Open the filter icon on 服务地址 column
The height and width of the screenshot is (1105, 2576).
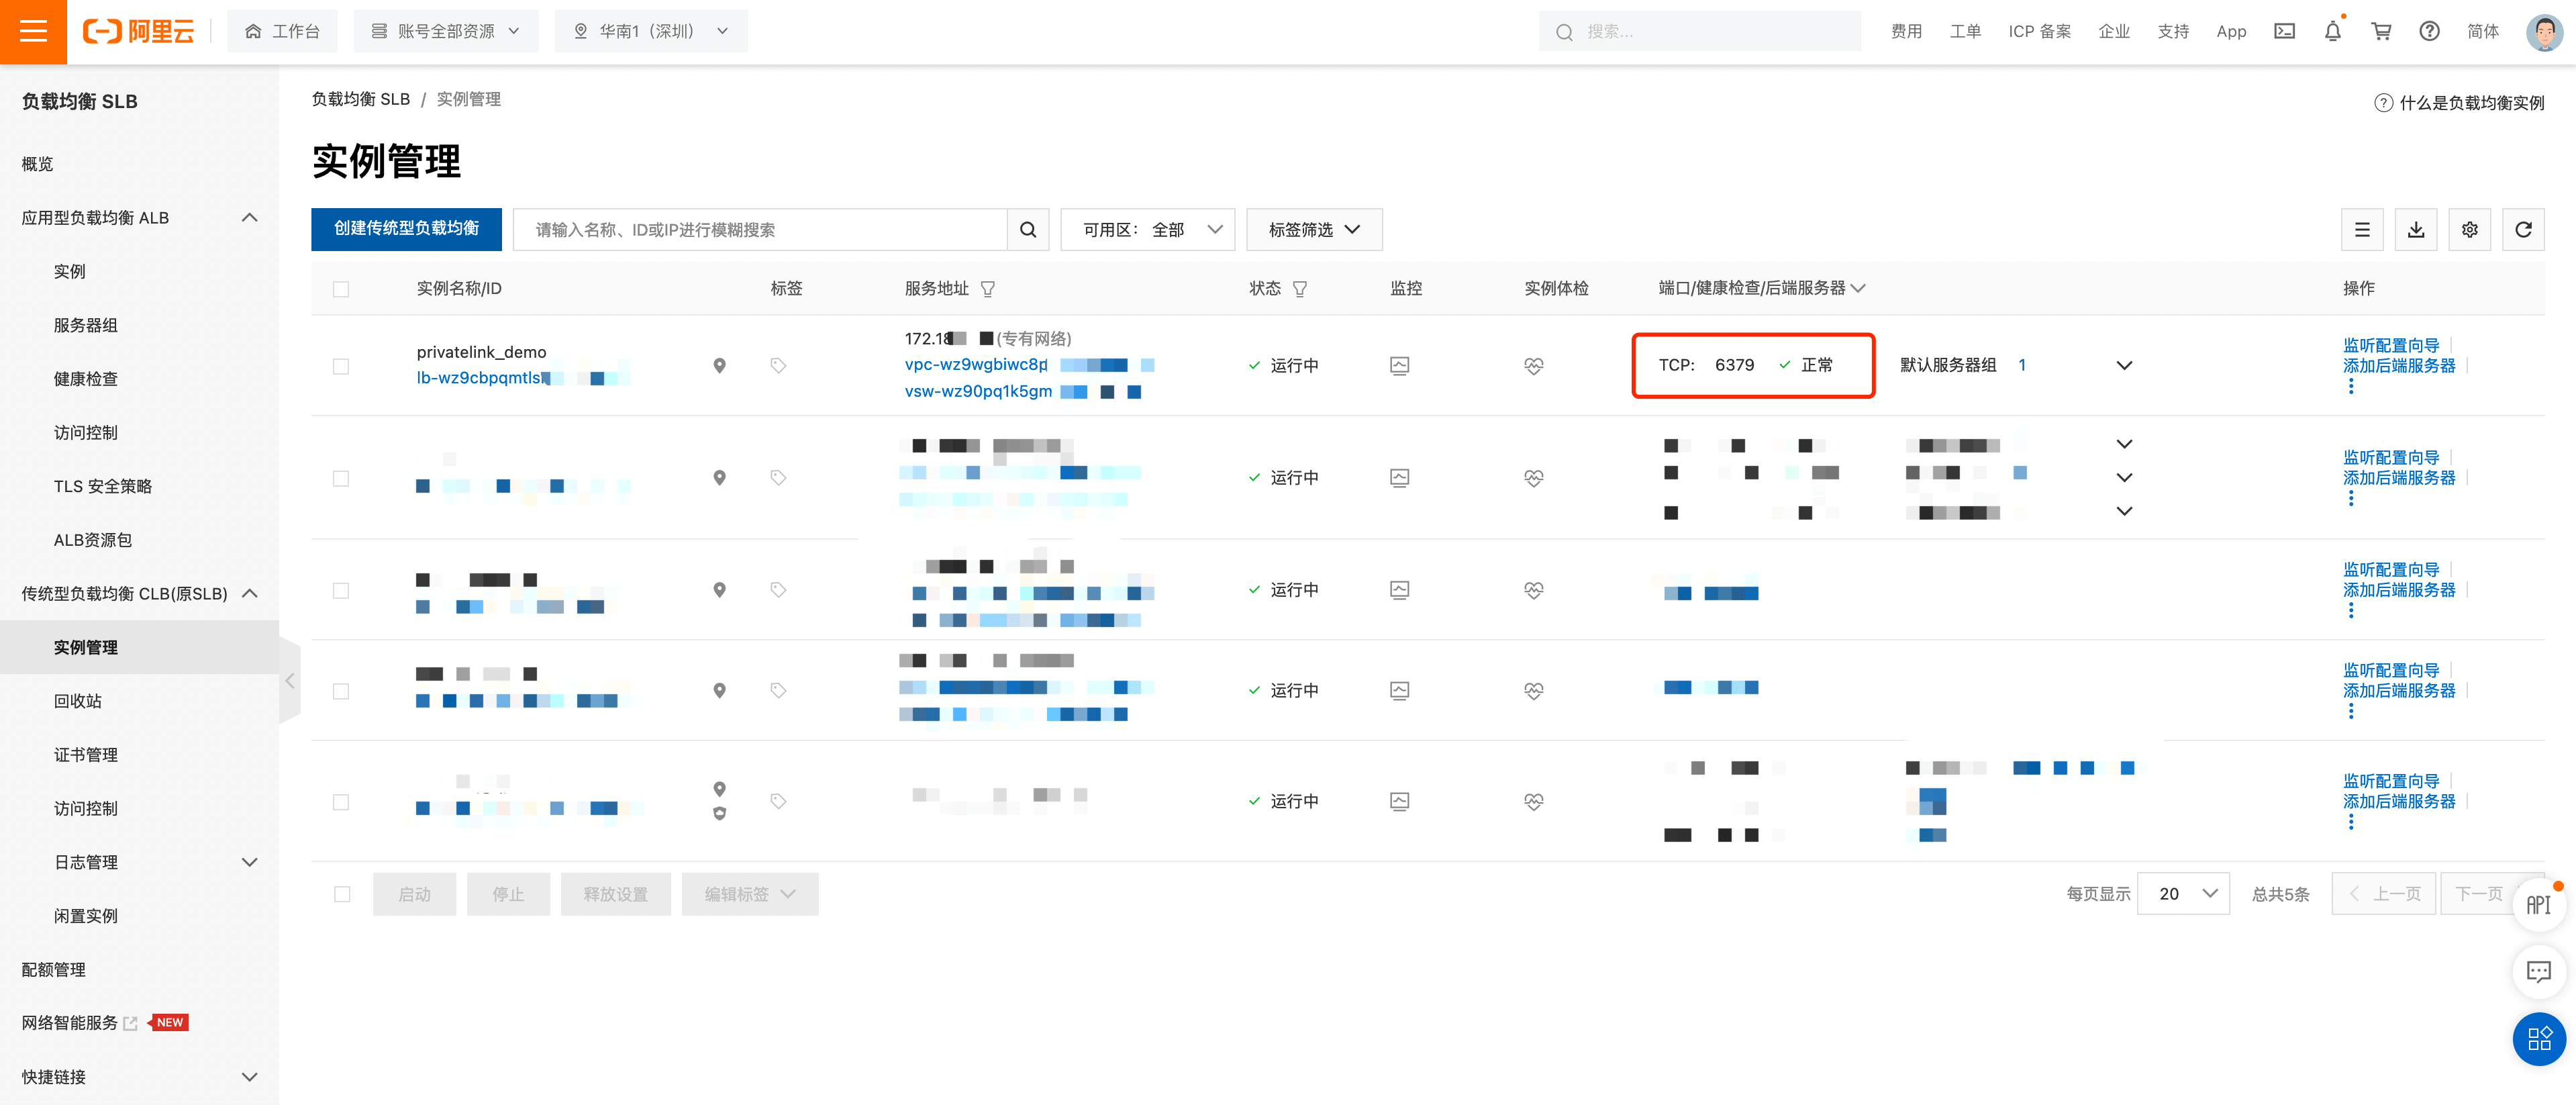pos(988,288)
